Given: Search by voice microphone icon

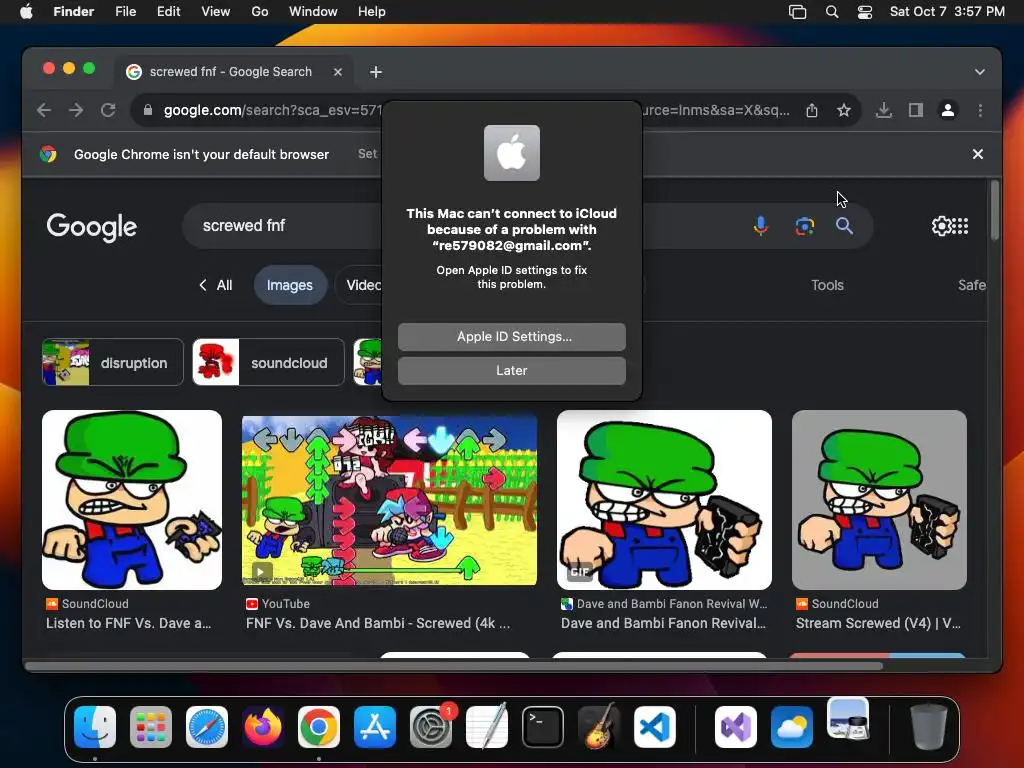Looking at the screenshot, I should pos(760,226).
